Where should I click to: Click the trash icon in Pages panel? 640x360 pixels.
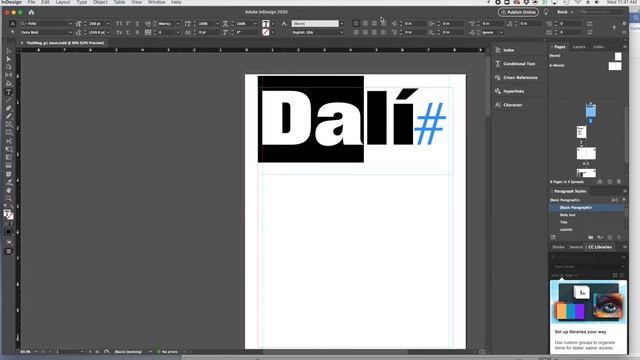[619, 182]
